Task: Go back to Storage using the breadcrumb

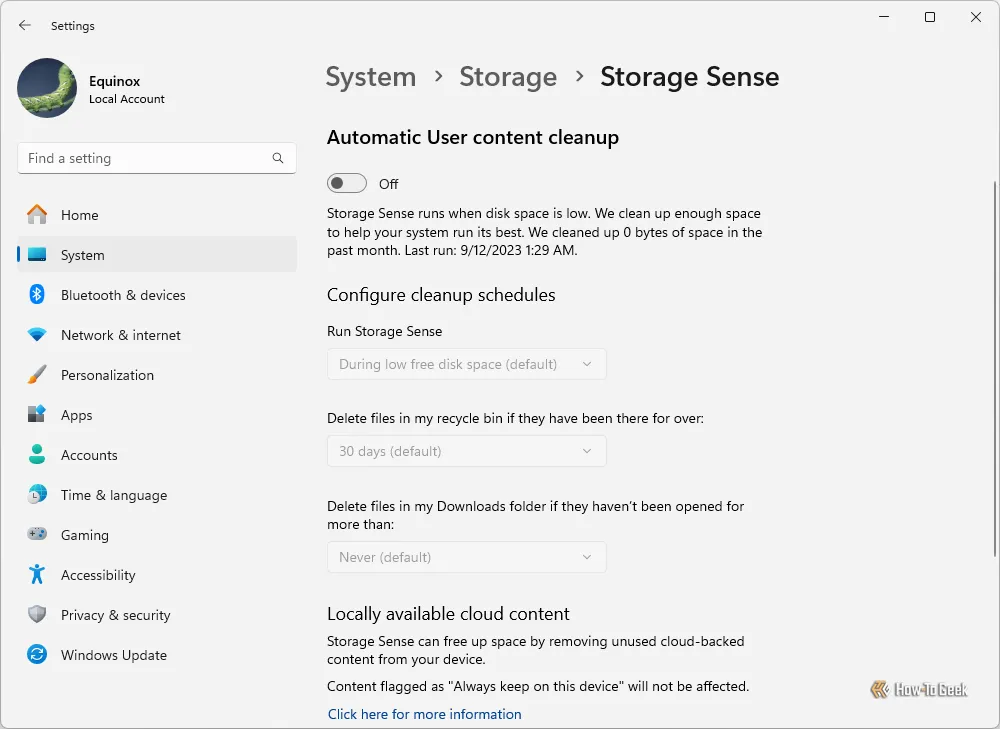Action: pyautogui.click(x=508, y=76)
